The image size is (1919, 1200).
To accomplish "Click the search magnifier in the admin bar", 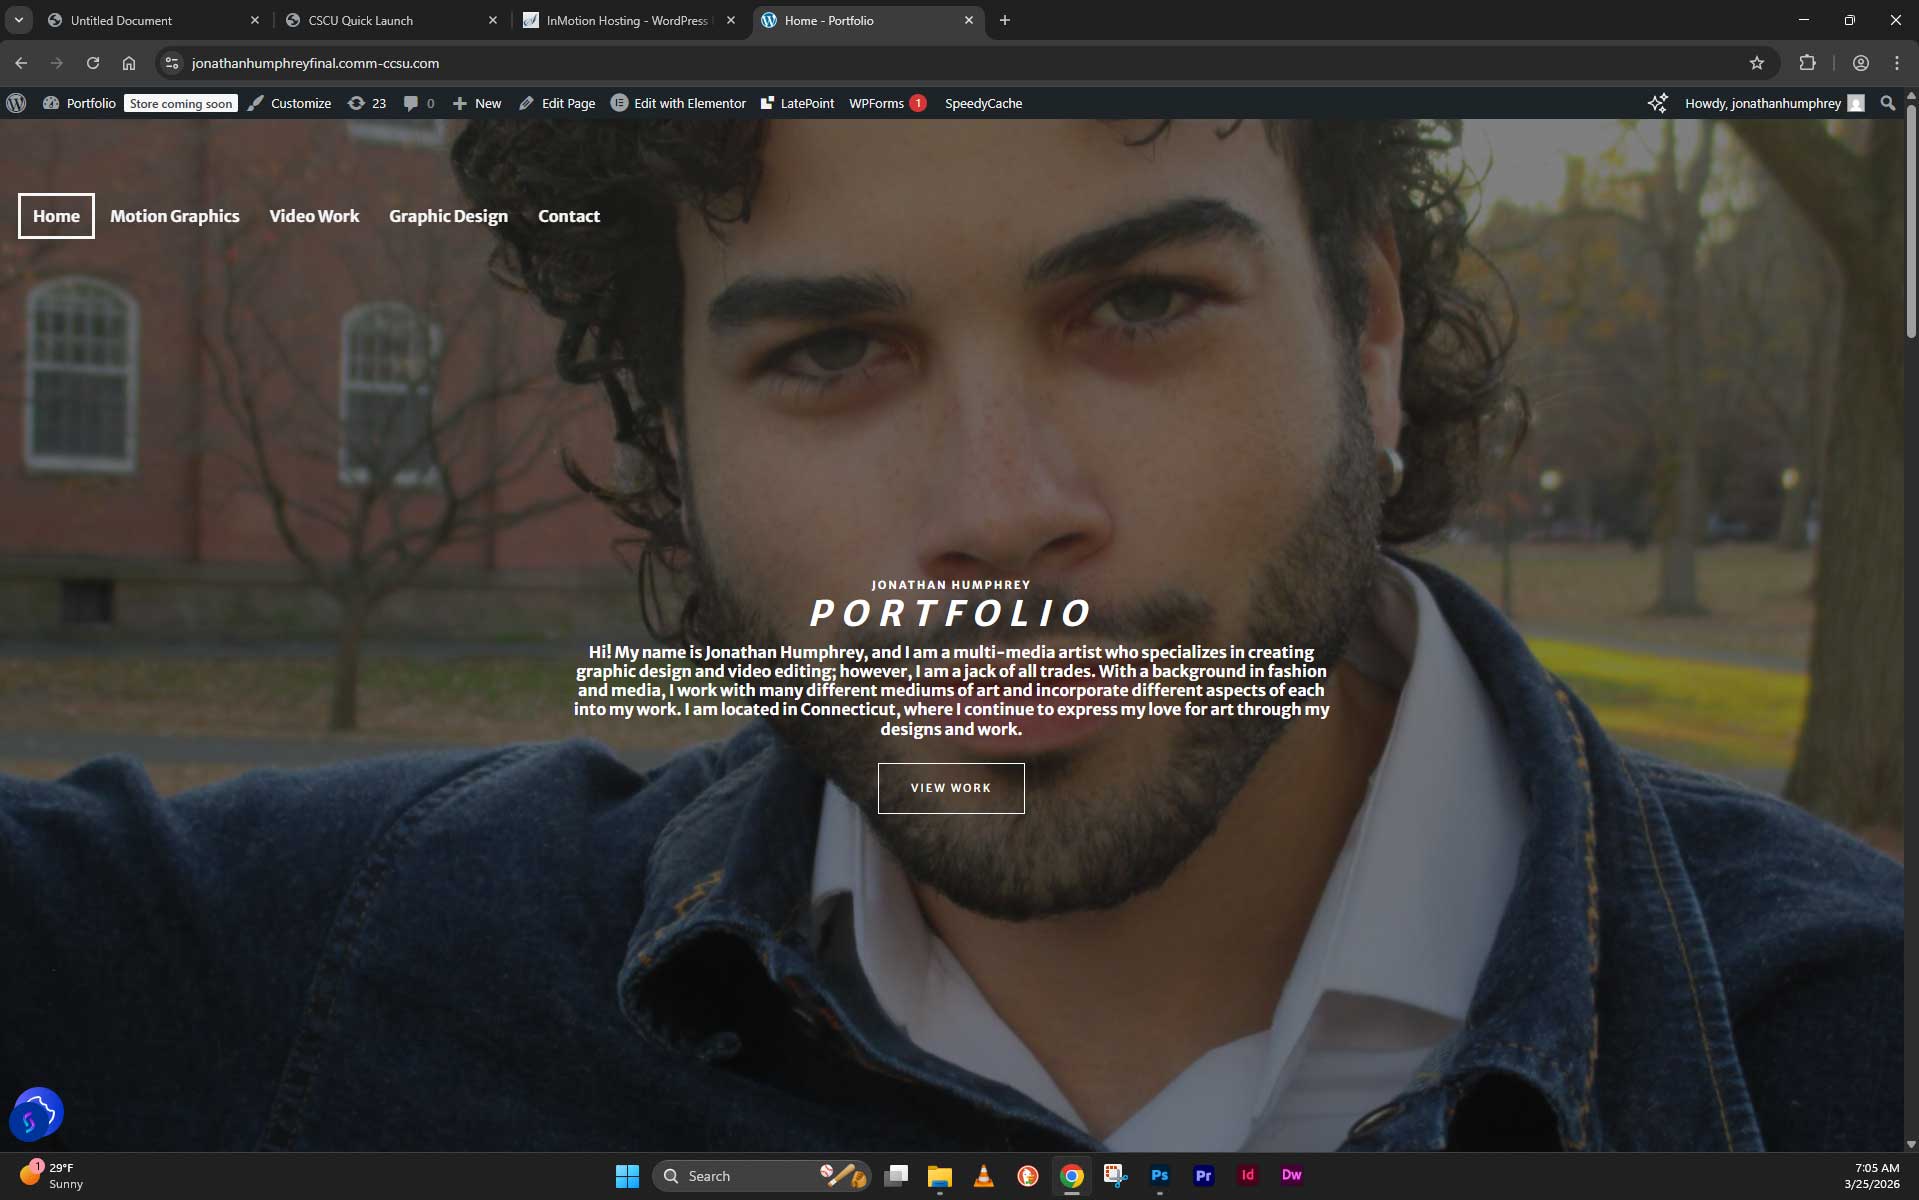I will coord(1887,103).
